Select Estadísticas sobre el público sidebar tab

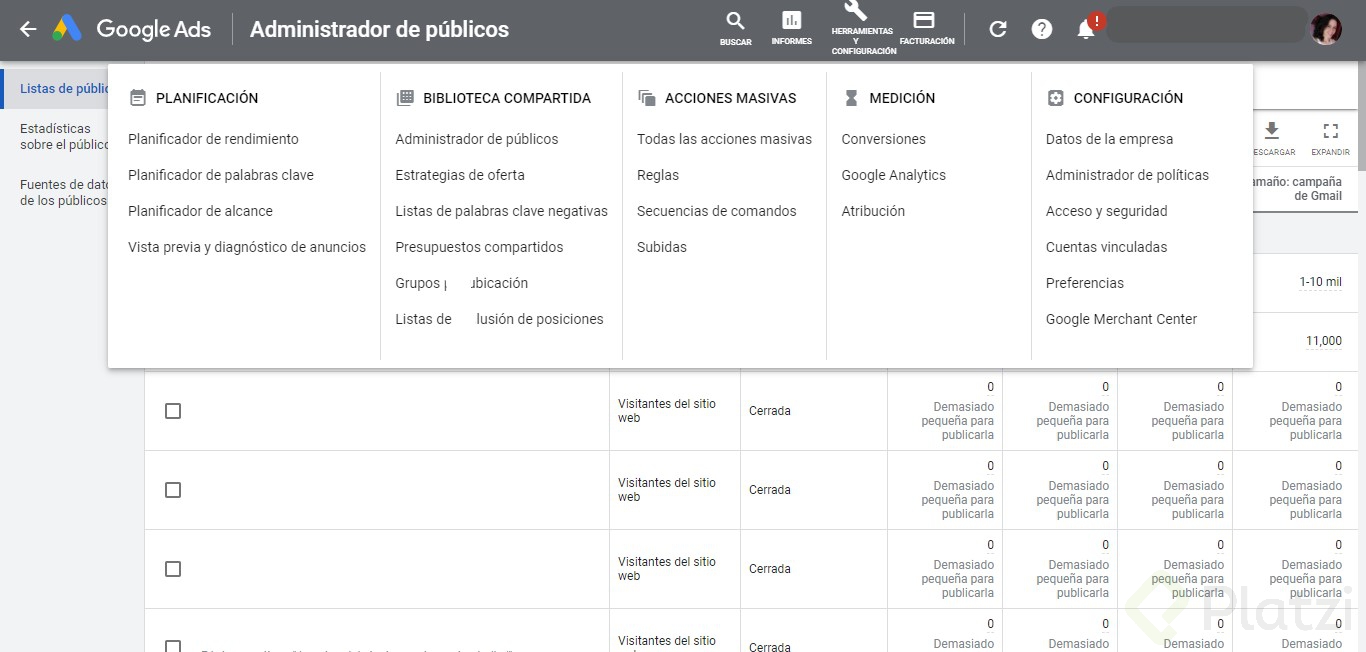(64, 136)
